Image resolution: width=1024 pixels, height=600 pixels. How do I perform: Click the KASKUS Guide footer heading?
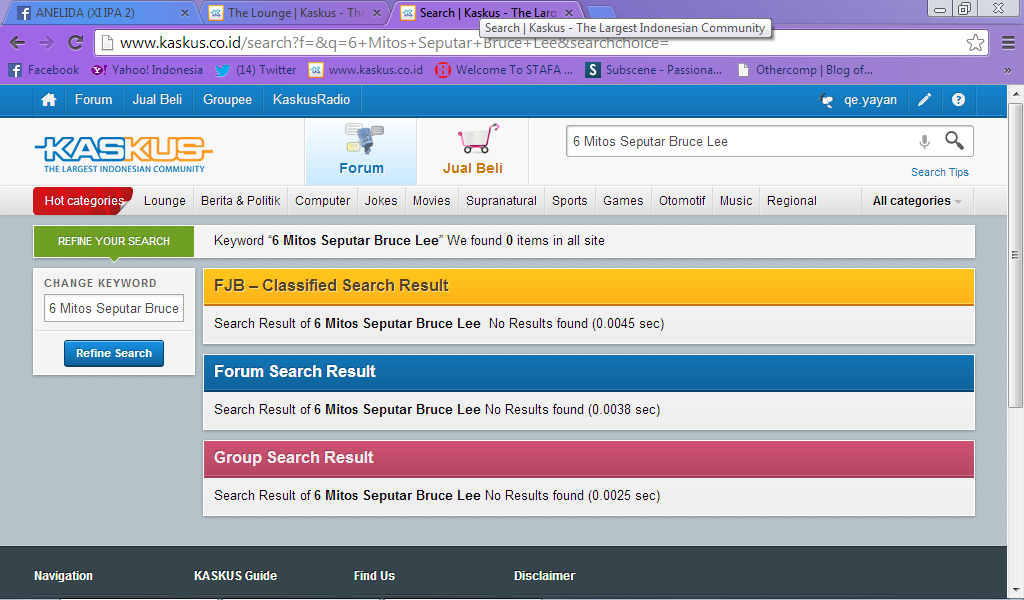click(x=235, y=576)
